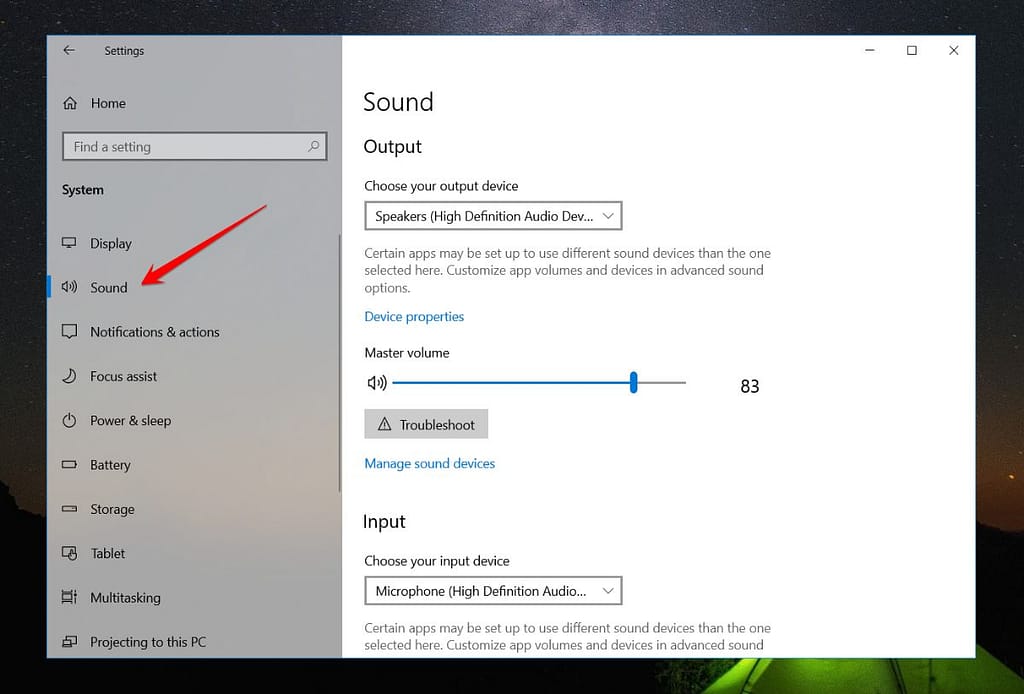Image resolution: width=1024 pixels, height=694 pixels.
Task: Click the Sound speaker icon in sidebar
Action: tap(69, 287)
